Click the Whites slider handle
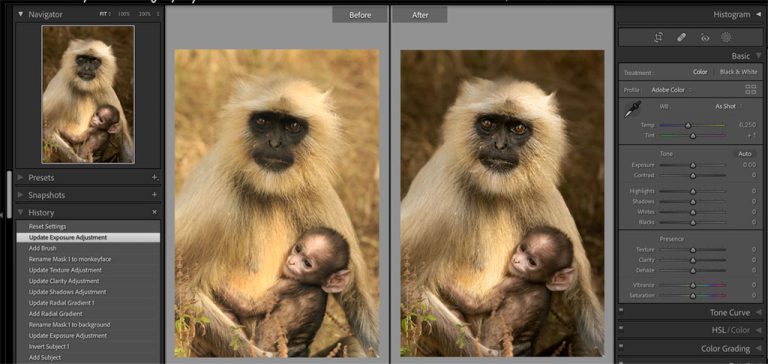The image size is (768, 364). [693, 212]
